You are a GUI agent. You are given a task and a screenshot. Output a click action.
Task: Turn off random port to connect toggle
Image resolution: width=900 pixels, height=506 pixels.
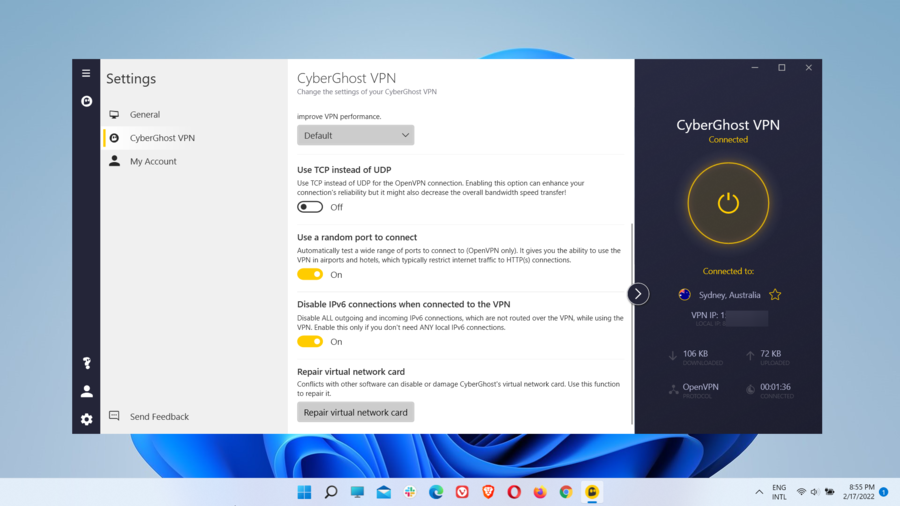coord(310,274)
